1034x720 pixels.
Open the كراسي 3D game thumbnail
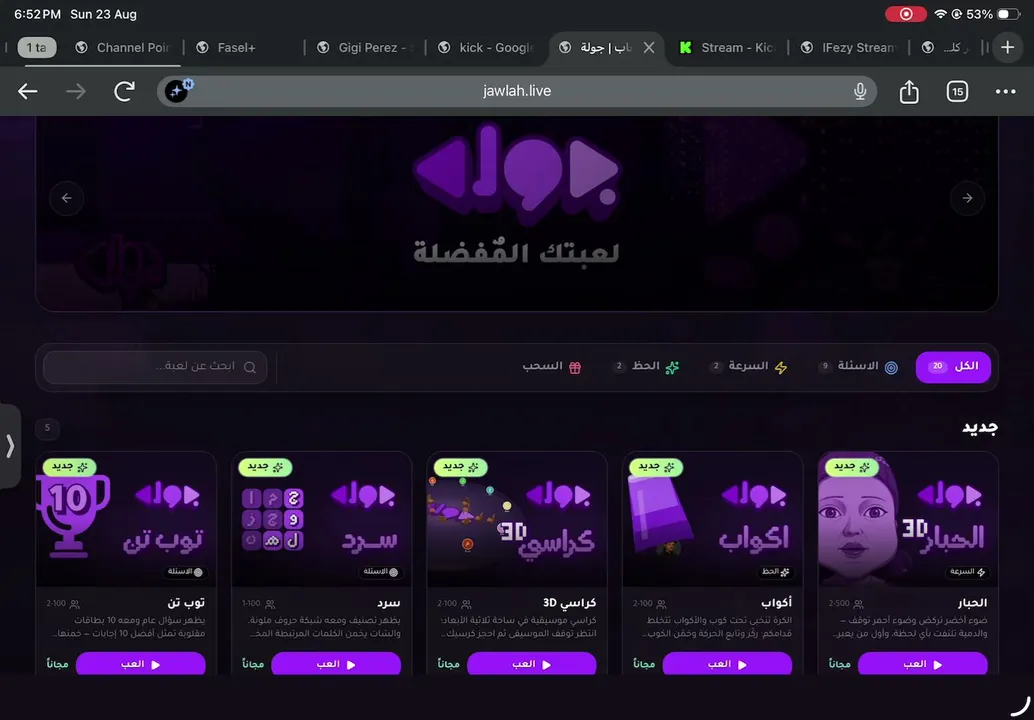click(x=517, y=519)
